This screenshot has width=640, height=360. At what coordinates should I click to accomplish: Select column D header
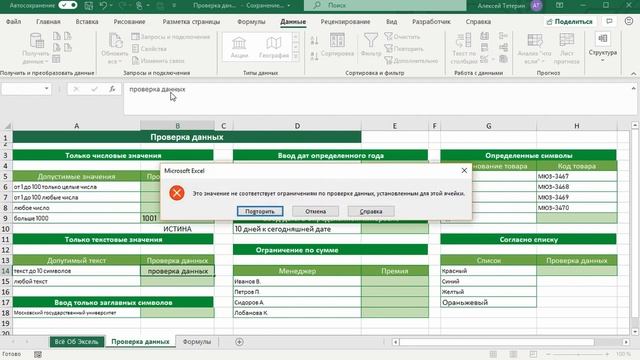[297, 126]
